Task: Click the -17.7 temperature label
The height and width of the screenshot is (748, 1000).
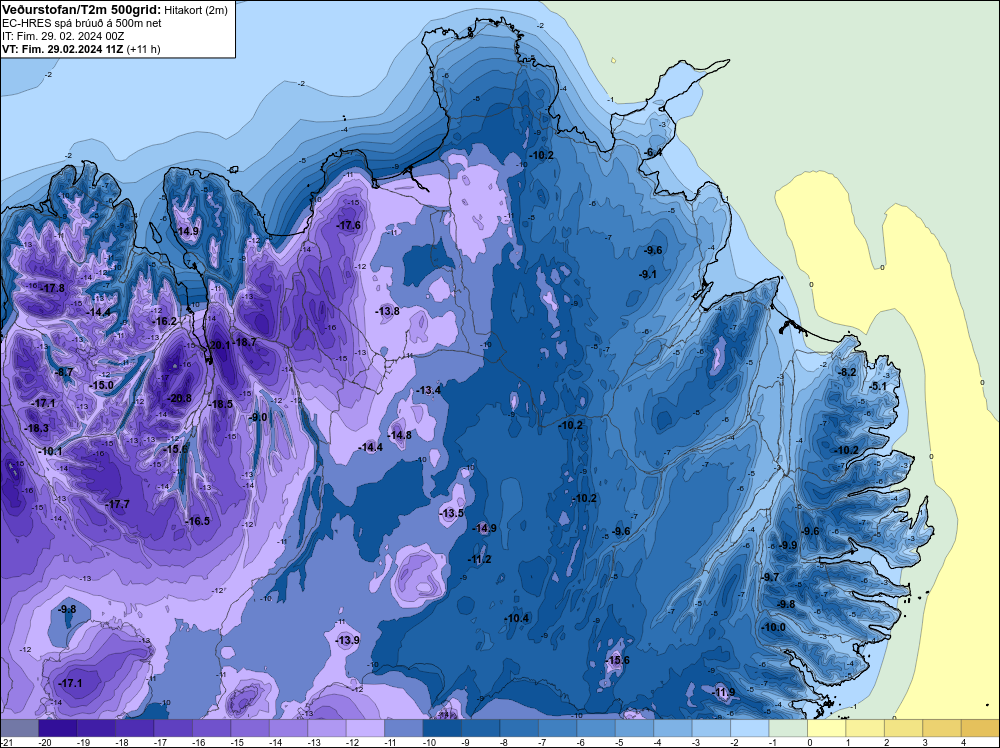Action: click(x=118, y=504)
